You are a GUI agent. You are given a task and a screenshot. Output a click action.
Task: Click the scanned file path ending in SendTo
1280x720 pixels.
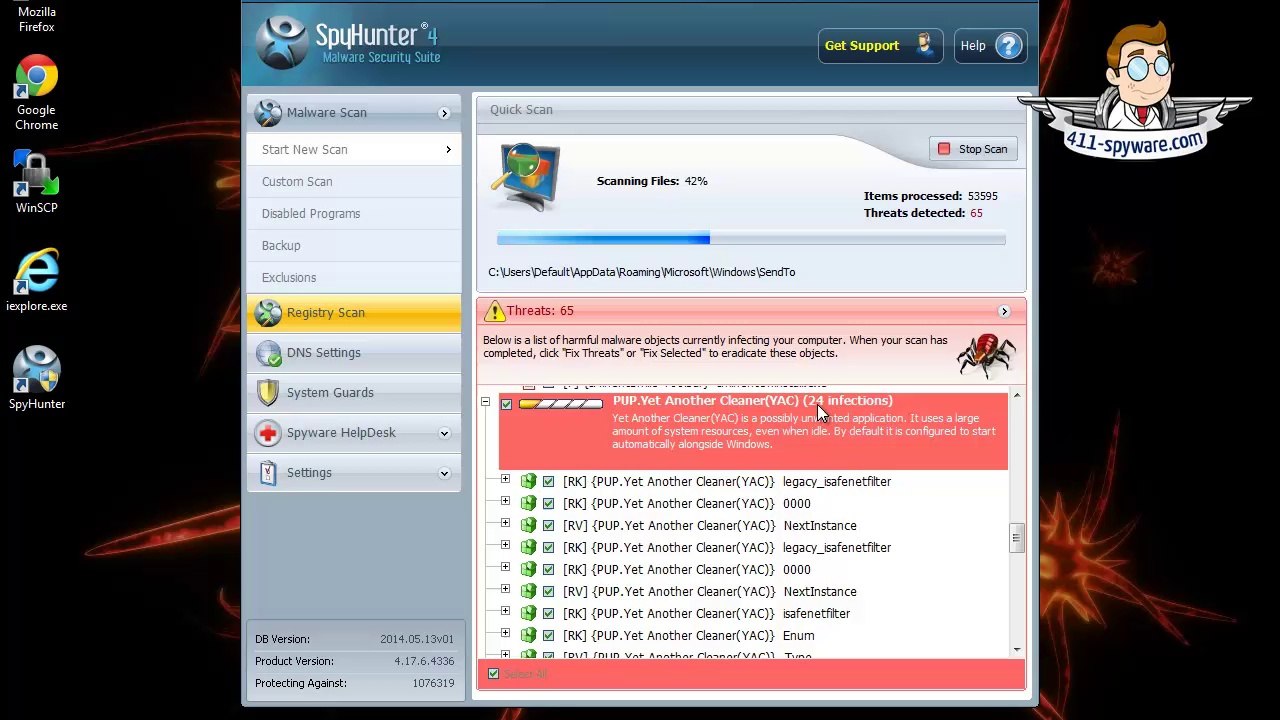[642, 272]
